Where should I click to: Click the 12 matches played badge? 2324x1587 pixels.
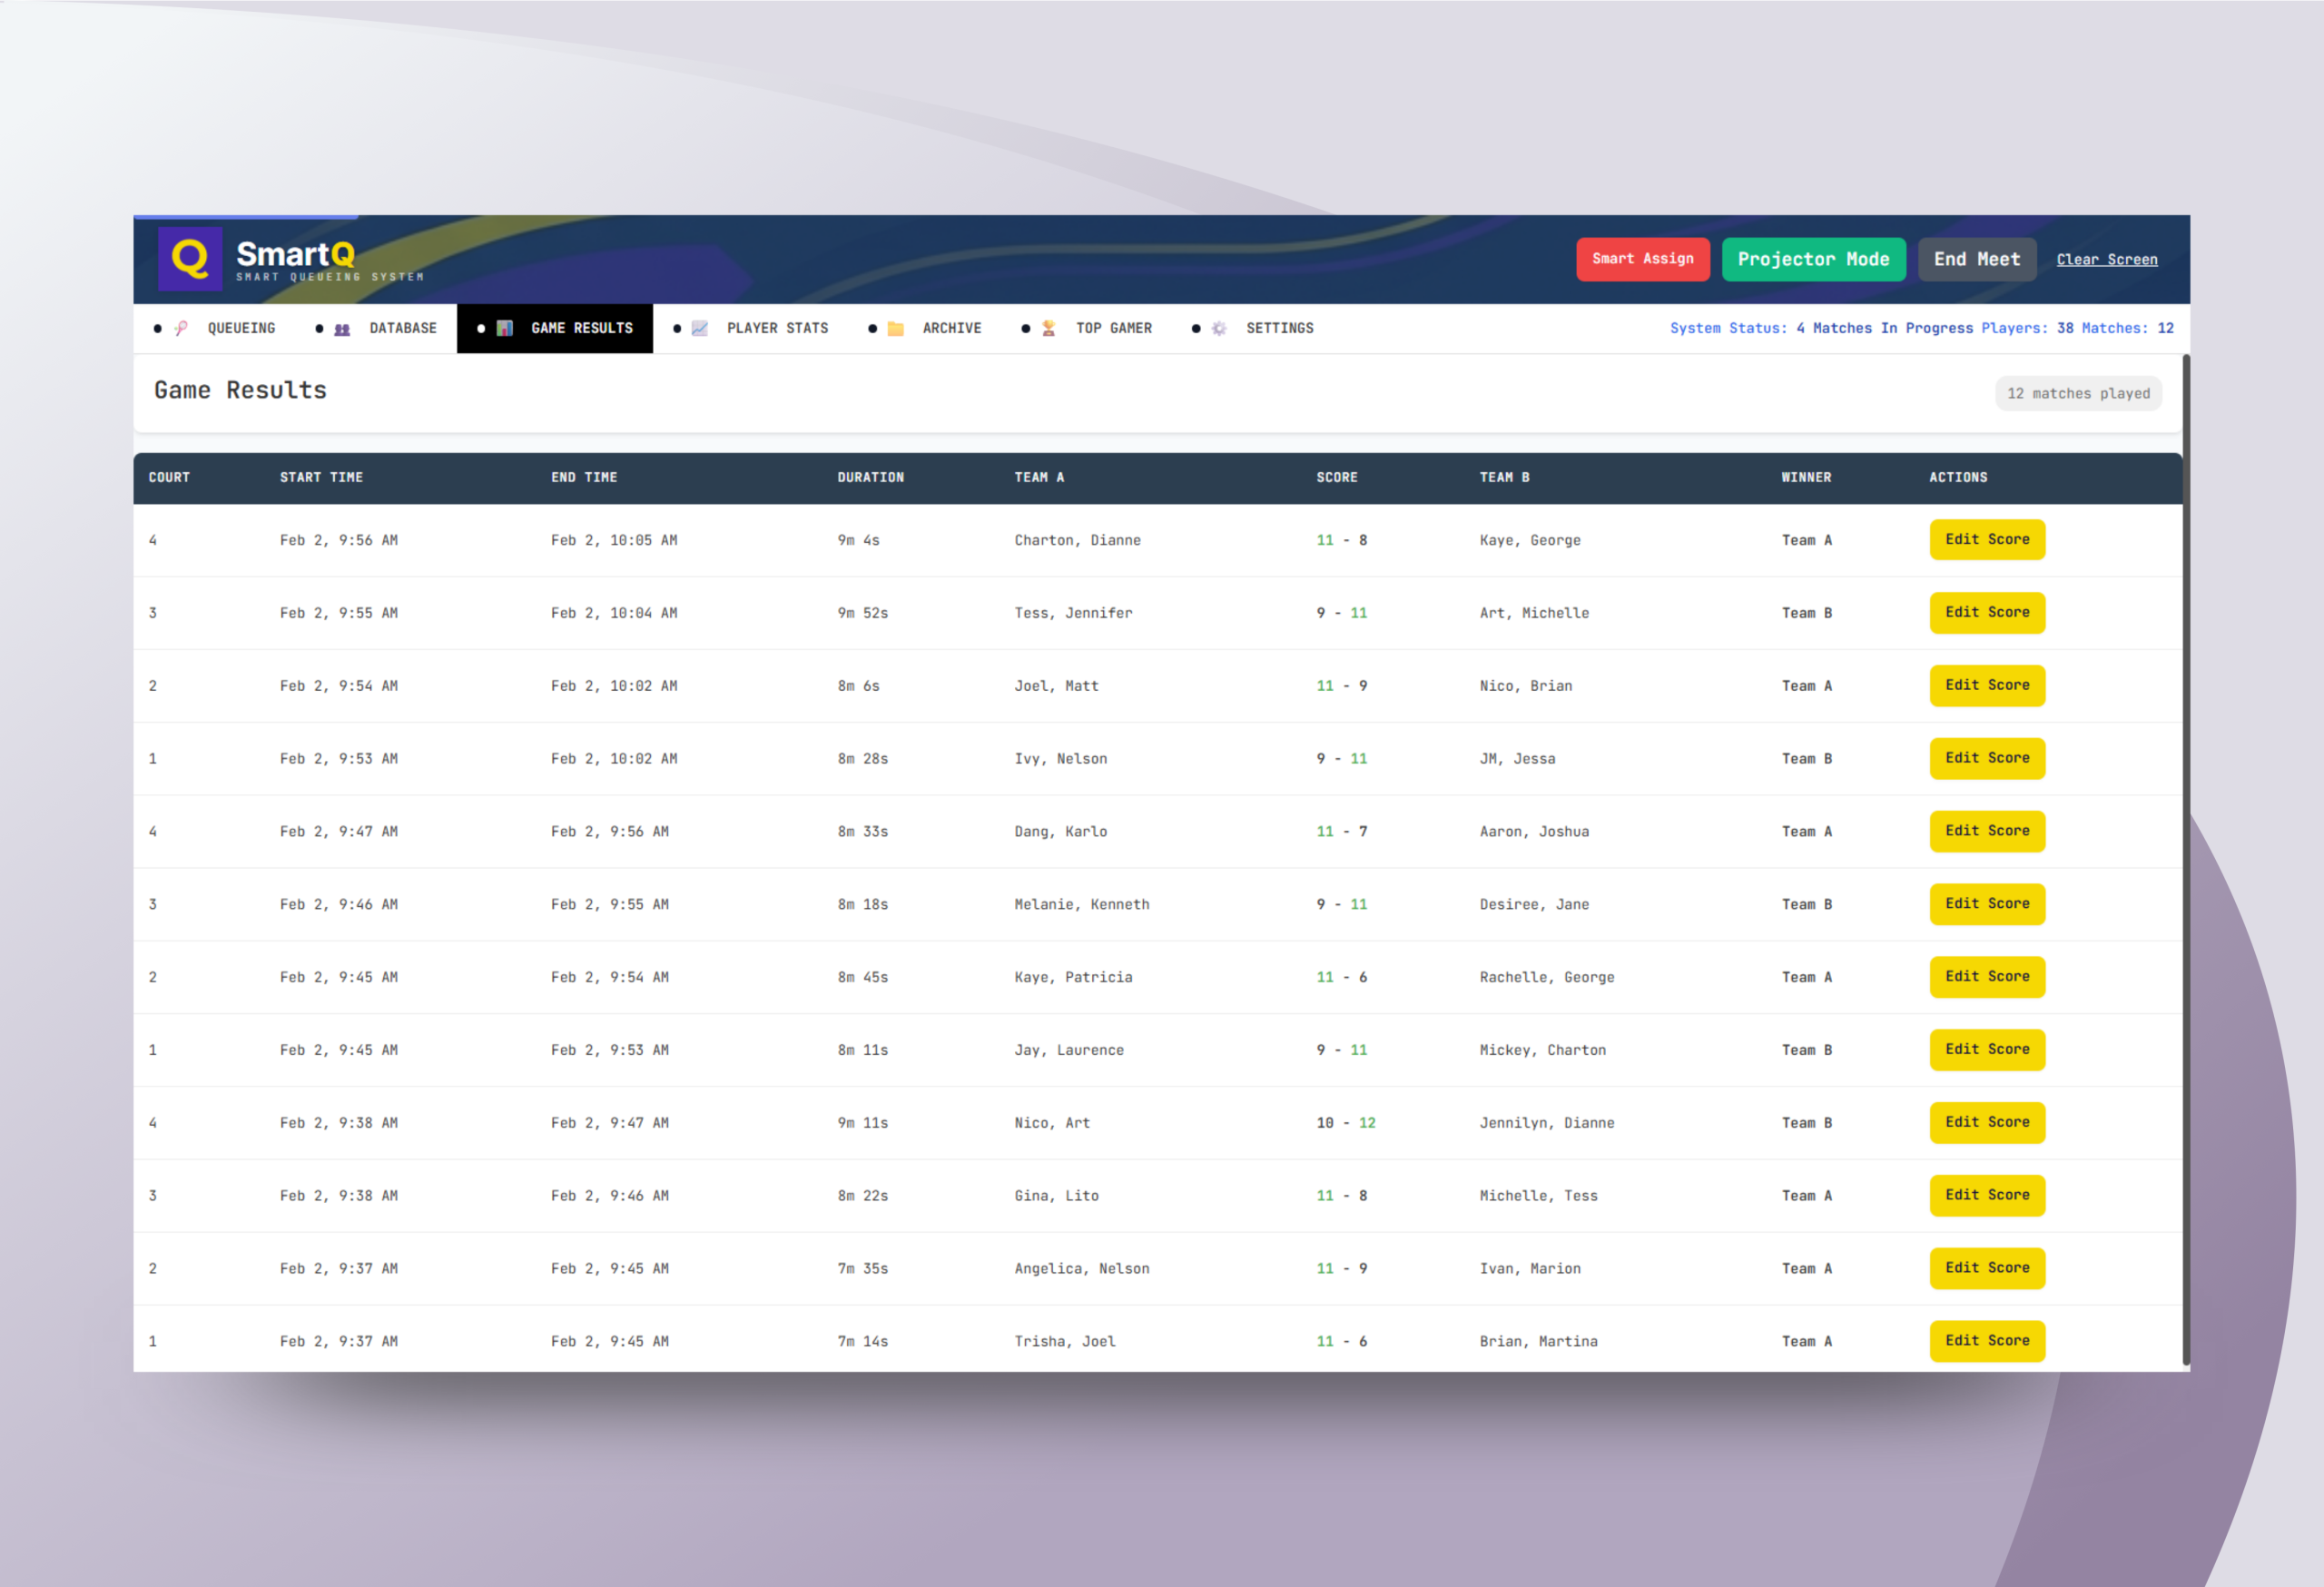(2077, 393)
